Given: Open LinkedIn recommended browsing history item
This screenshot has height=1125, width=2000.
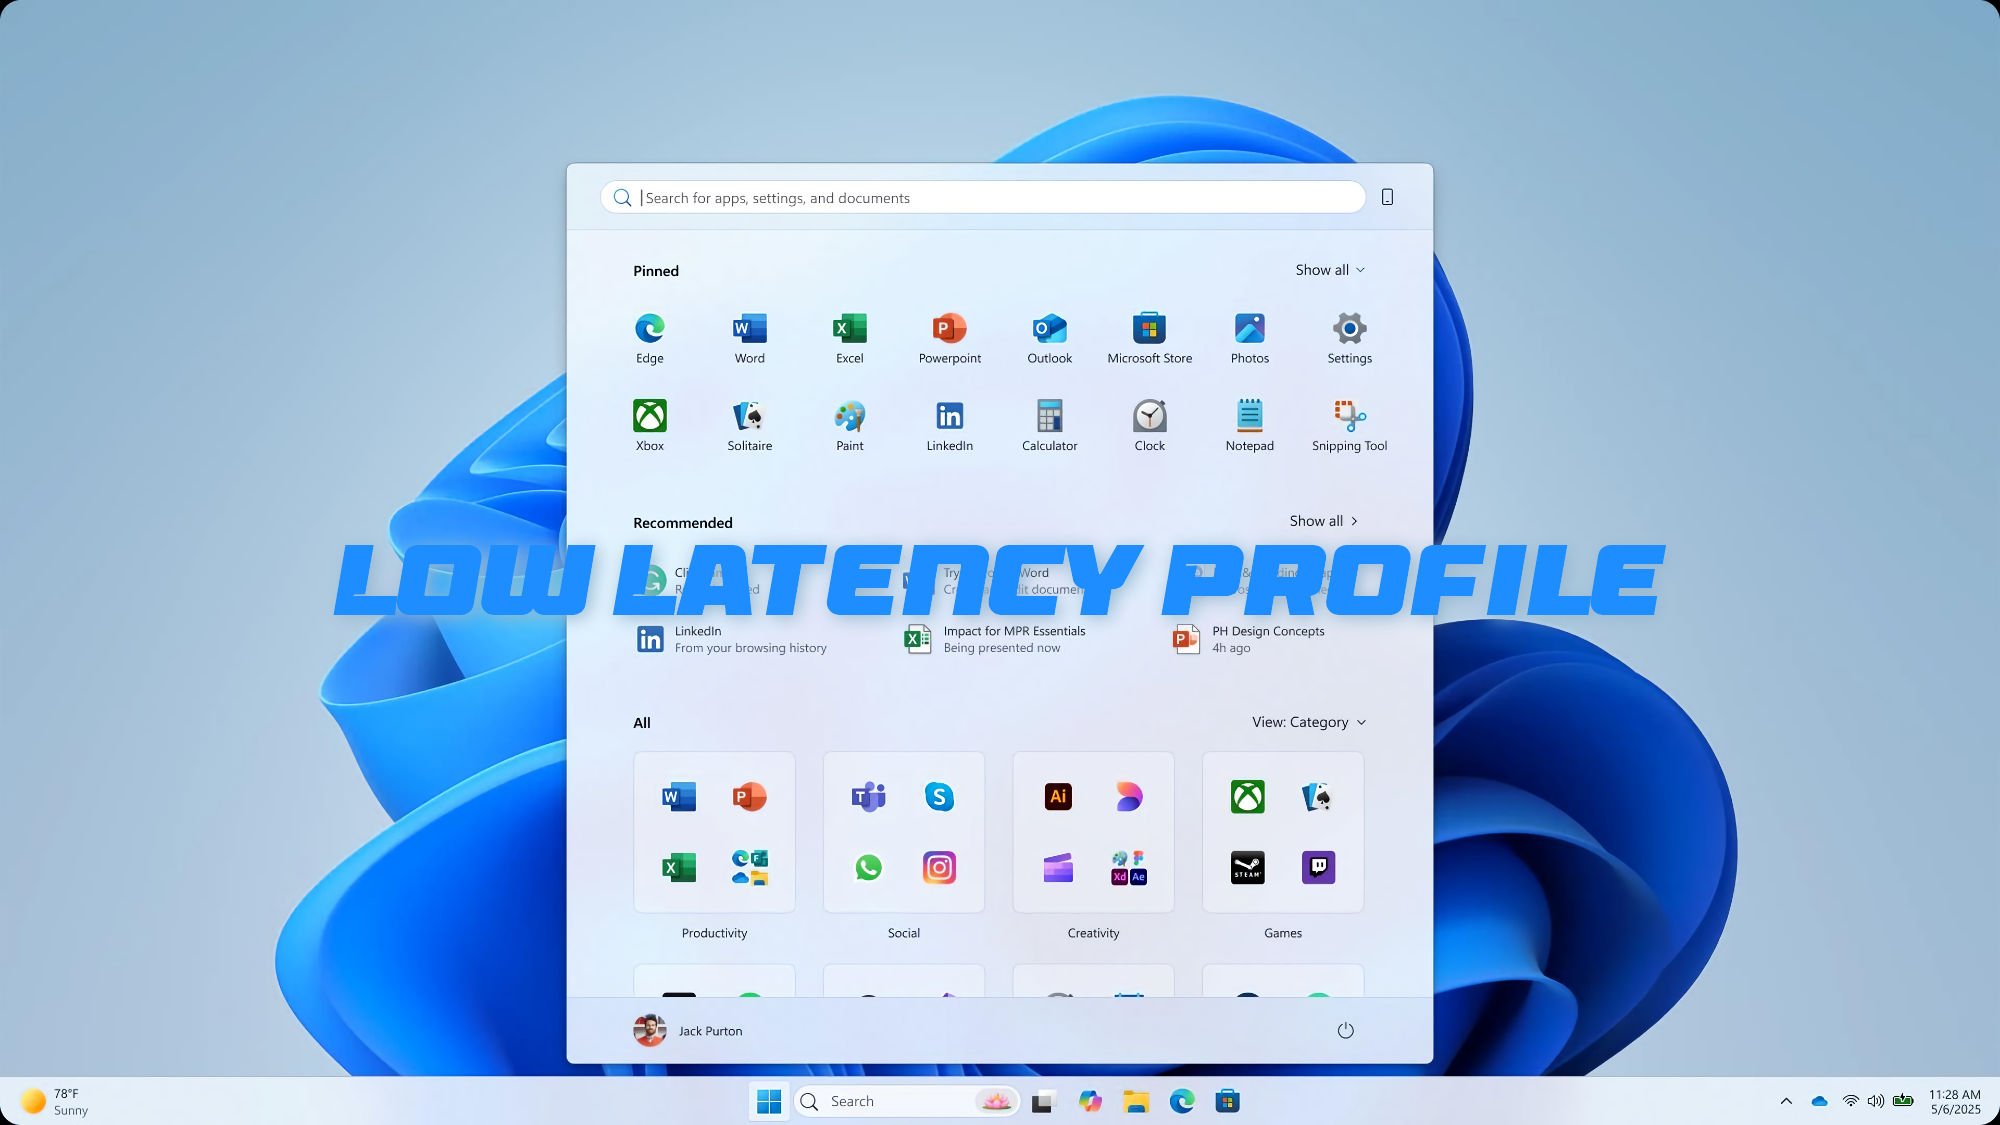Looking at the screenshot, I should tap(732, 639).
